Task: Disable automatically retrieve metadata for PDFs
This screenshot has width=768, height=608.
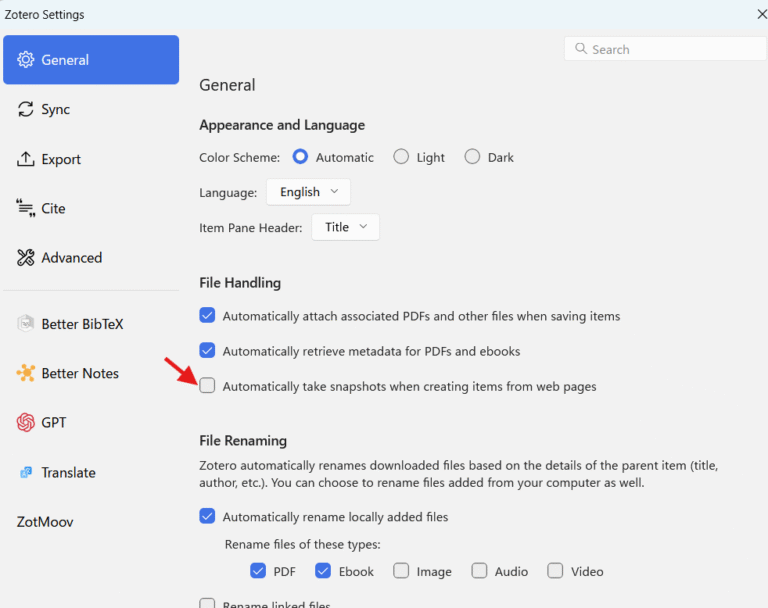Action: click(x=207, y=351)
